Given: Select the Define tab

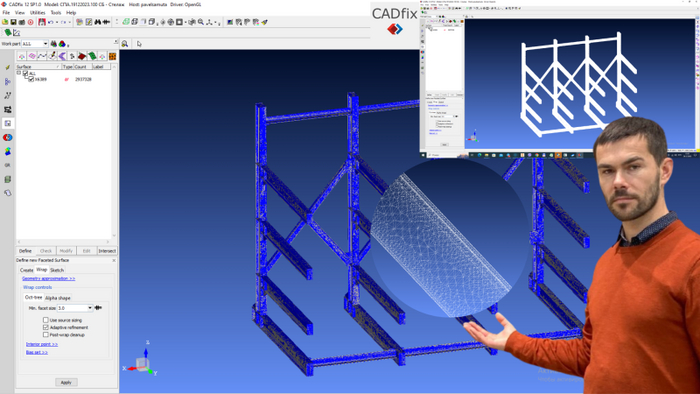Looking at the screenshot, I should (x=25, y=251).
